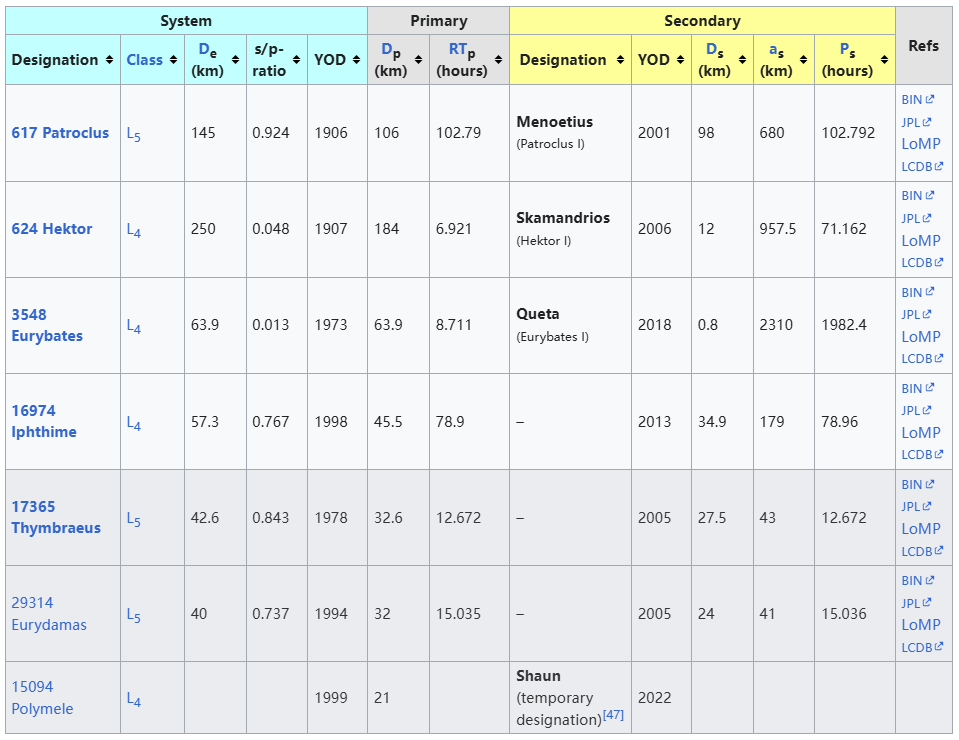Open the 617 Patroclus article link
Viewport: 959px width, 740px height.
pyautogui.click(x=60, y=133)
